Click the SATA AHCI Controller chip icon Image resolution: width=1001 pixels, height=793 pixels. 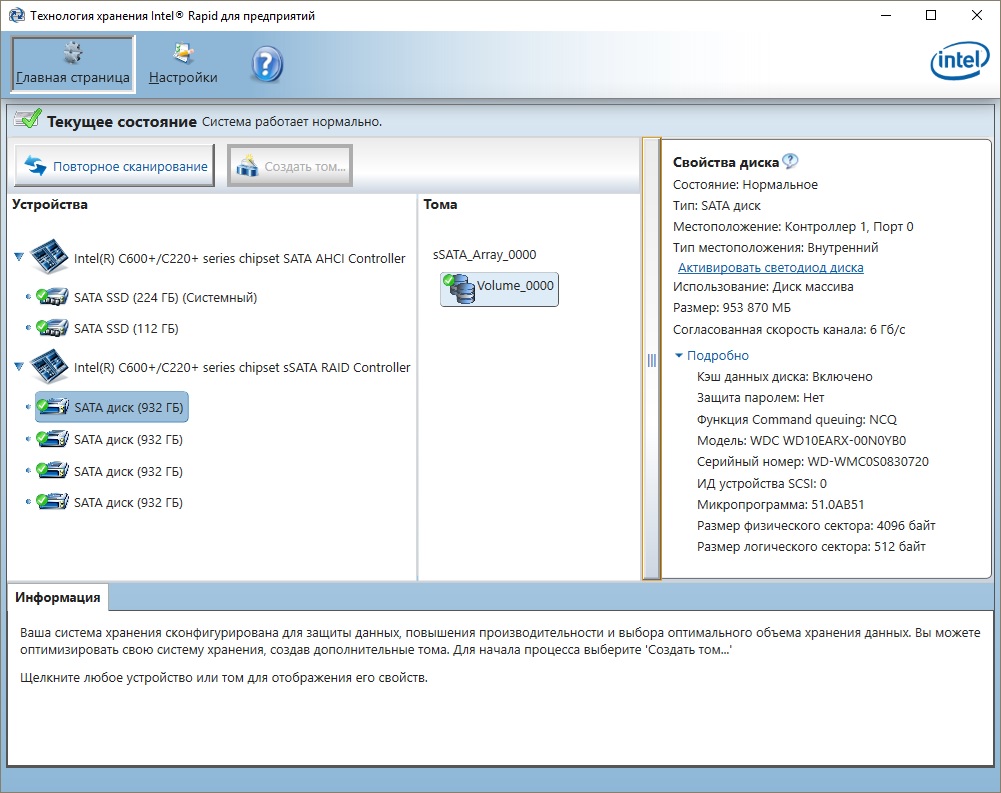pyautogui.click(x=51, y=258)
